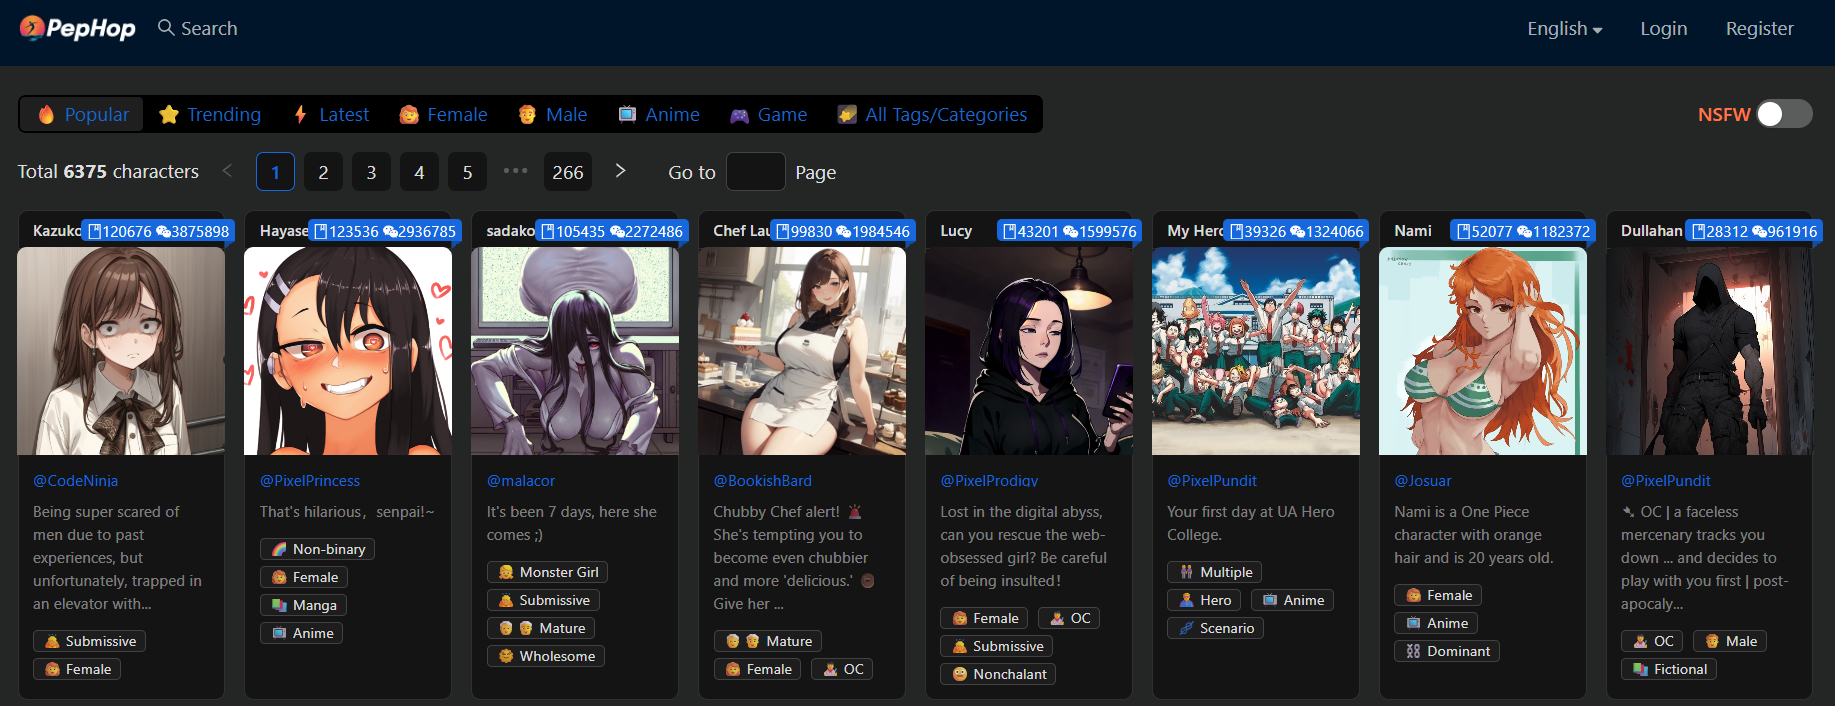Image resolution: width=1835 pixels, height=706 pixels.
Task: Open the Nami character name title
Action: [x=1413, y=230]
